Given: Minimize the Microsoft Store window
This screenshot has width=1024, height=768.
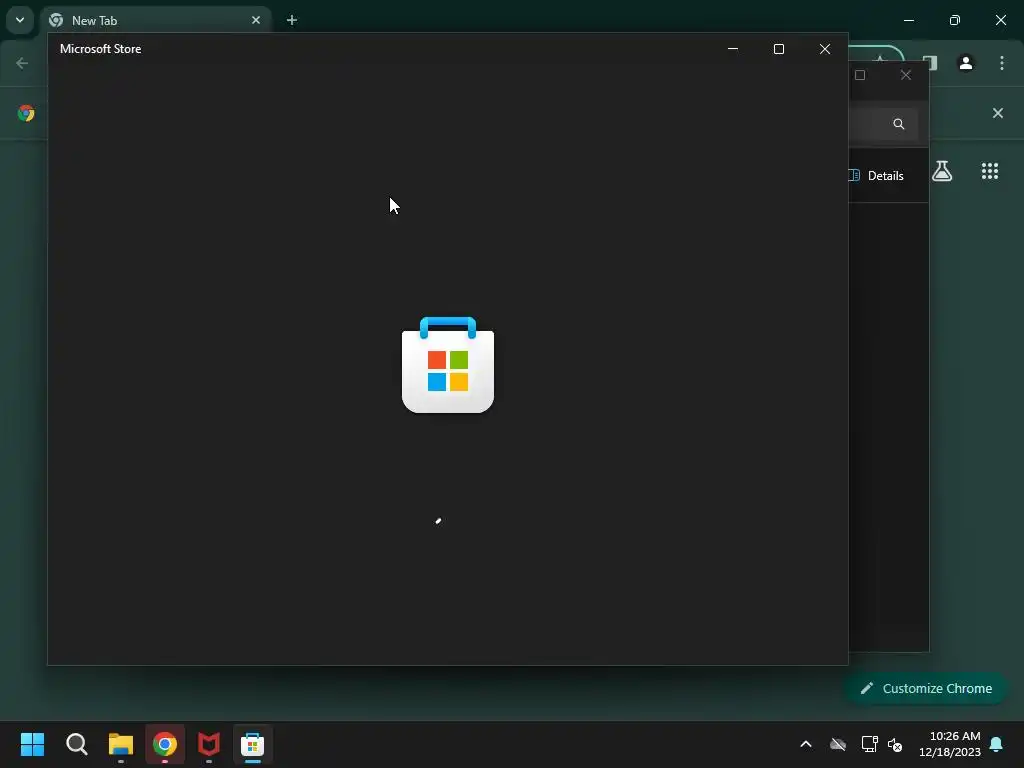Looking at the screenshot, I should (x=733, y=49).
